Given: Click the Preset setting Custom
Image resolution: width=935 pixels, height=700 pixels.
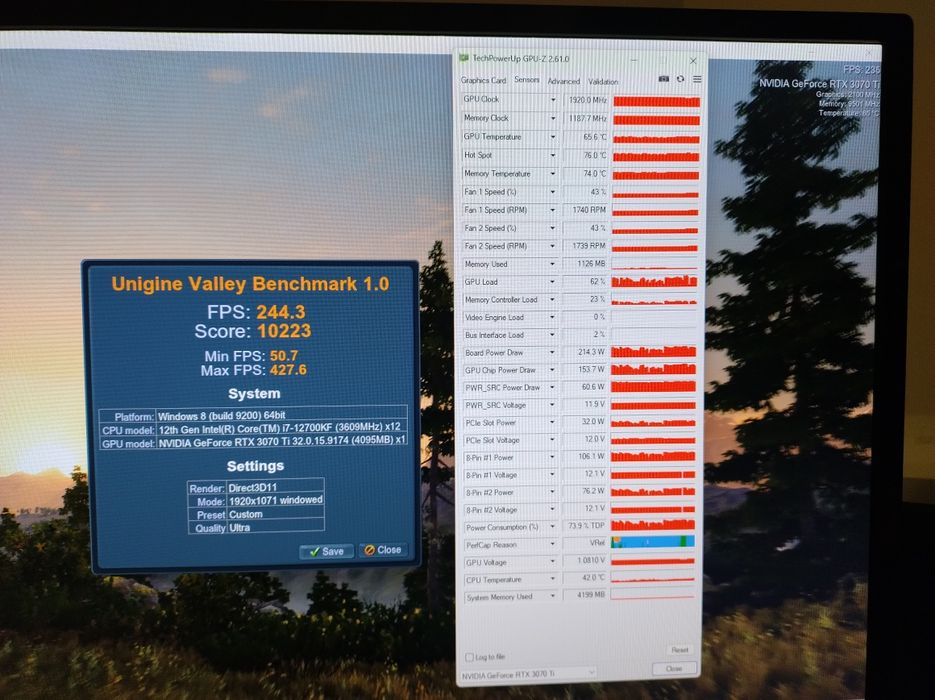Looking at the screenshot, I should (256, 515).
